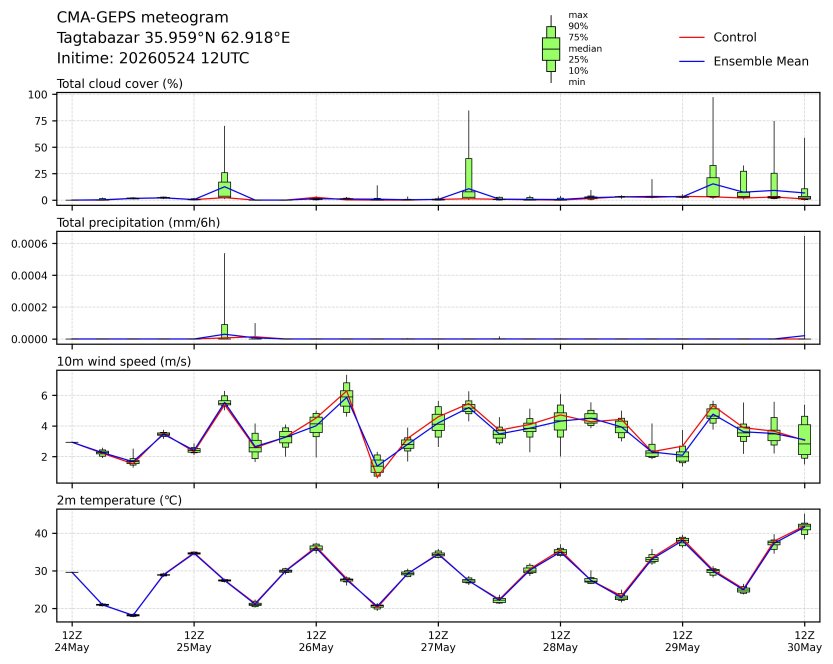Viewport: 833px width, 664px height.
Task: Click the CMA-GEPS meteogram title
Action: pos(142,18)
